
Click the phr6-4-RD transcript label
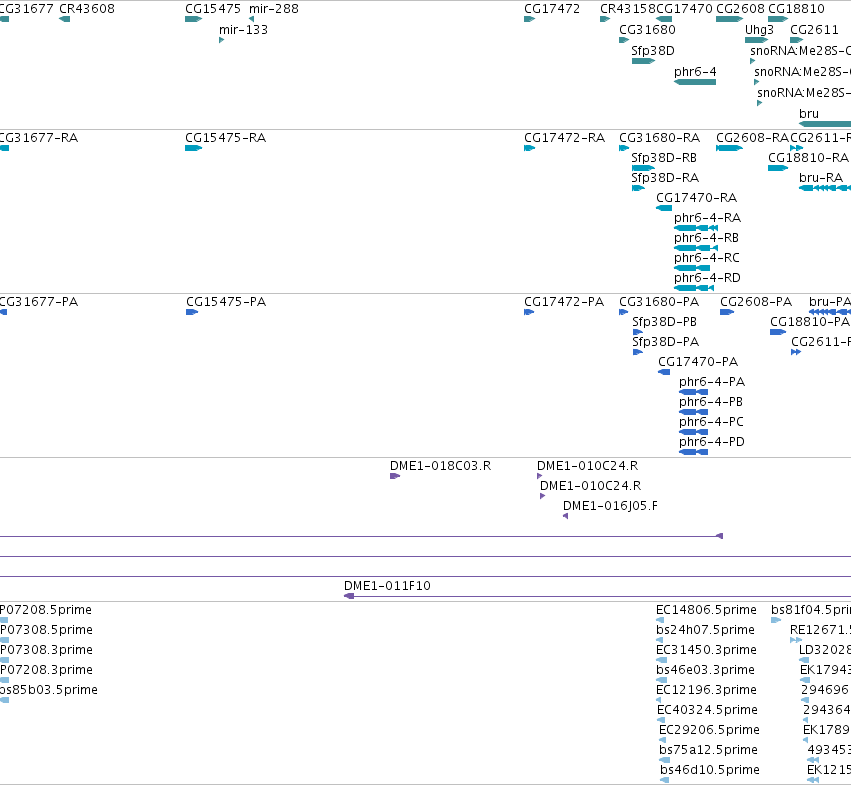[x=708, y=278]
